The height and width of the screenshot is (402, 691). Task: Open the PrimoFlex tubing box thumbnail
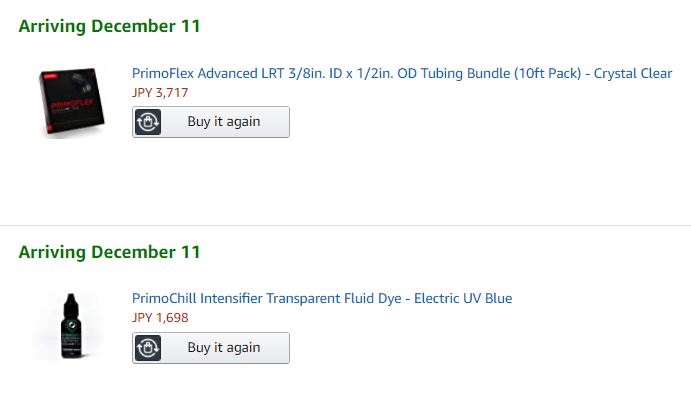click(x=75, y=102)
